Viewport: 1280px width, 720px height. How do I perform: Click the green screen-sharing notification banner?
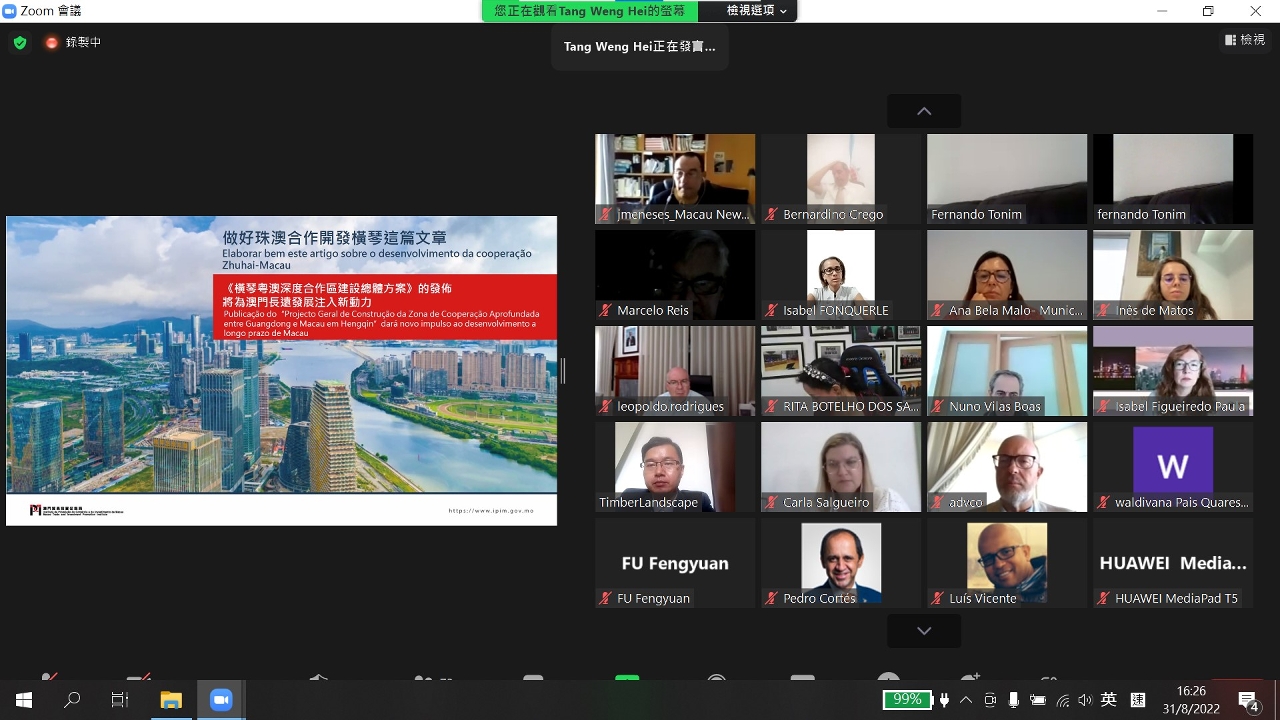[x=590, y=11]
